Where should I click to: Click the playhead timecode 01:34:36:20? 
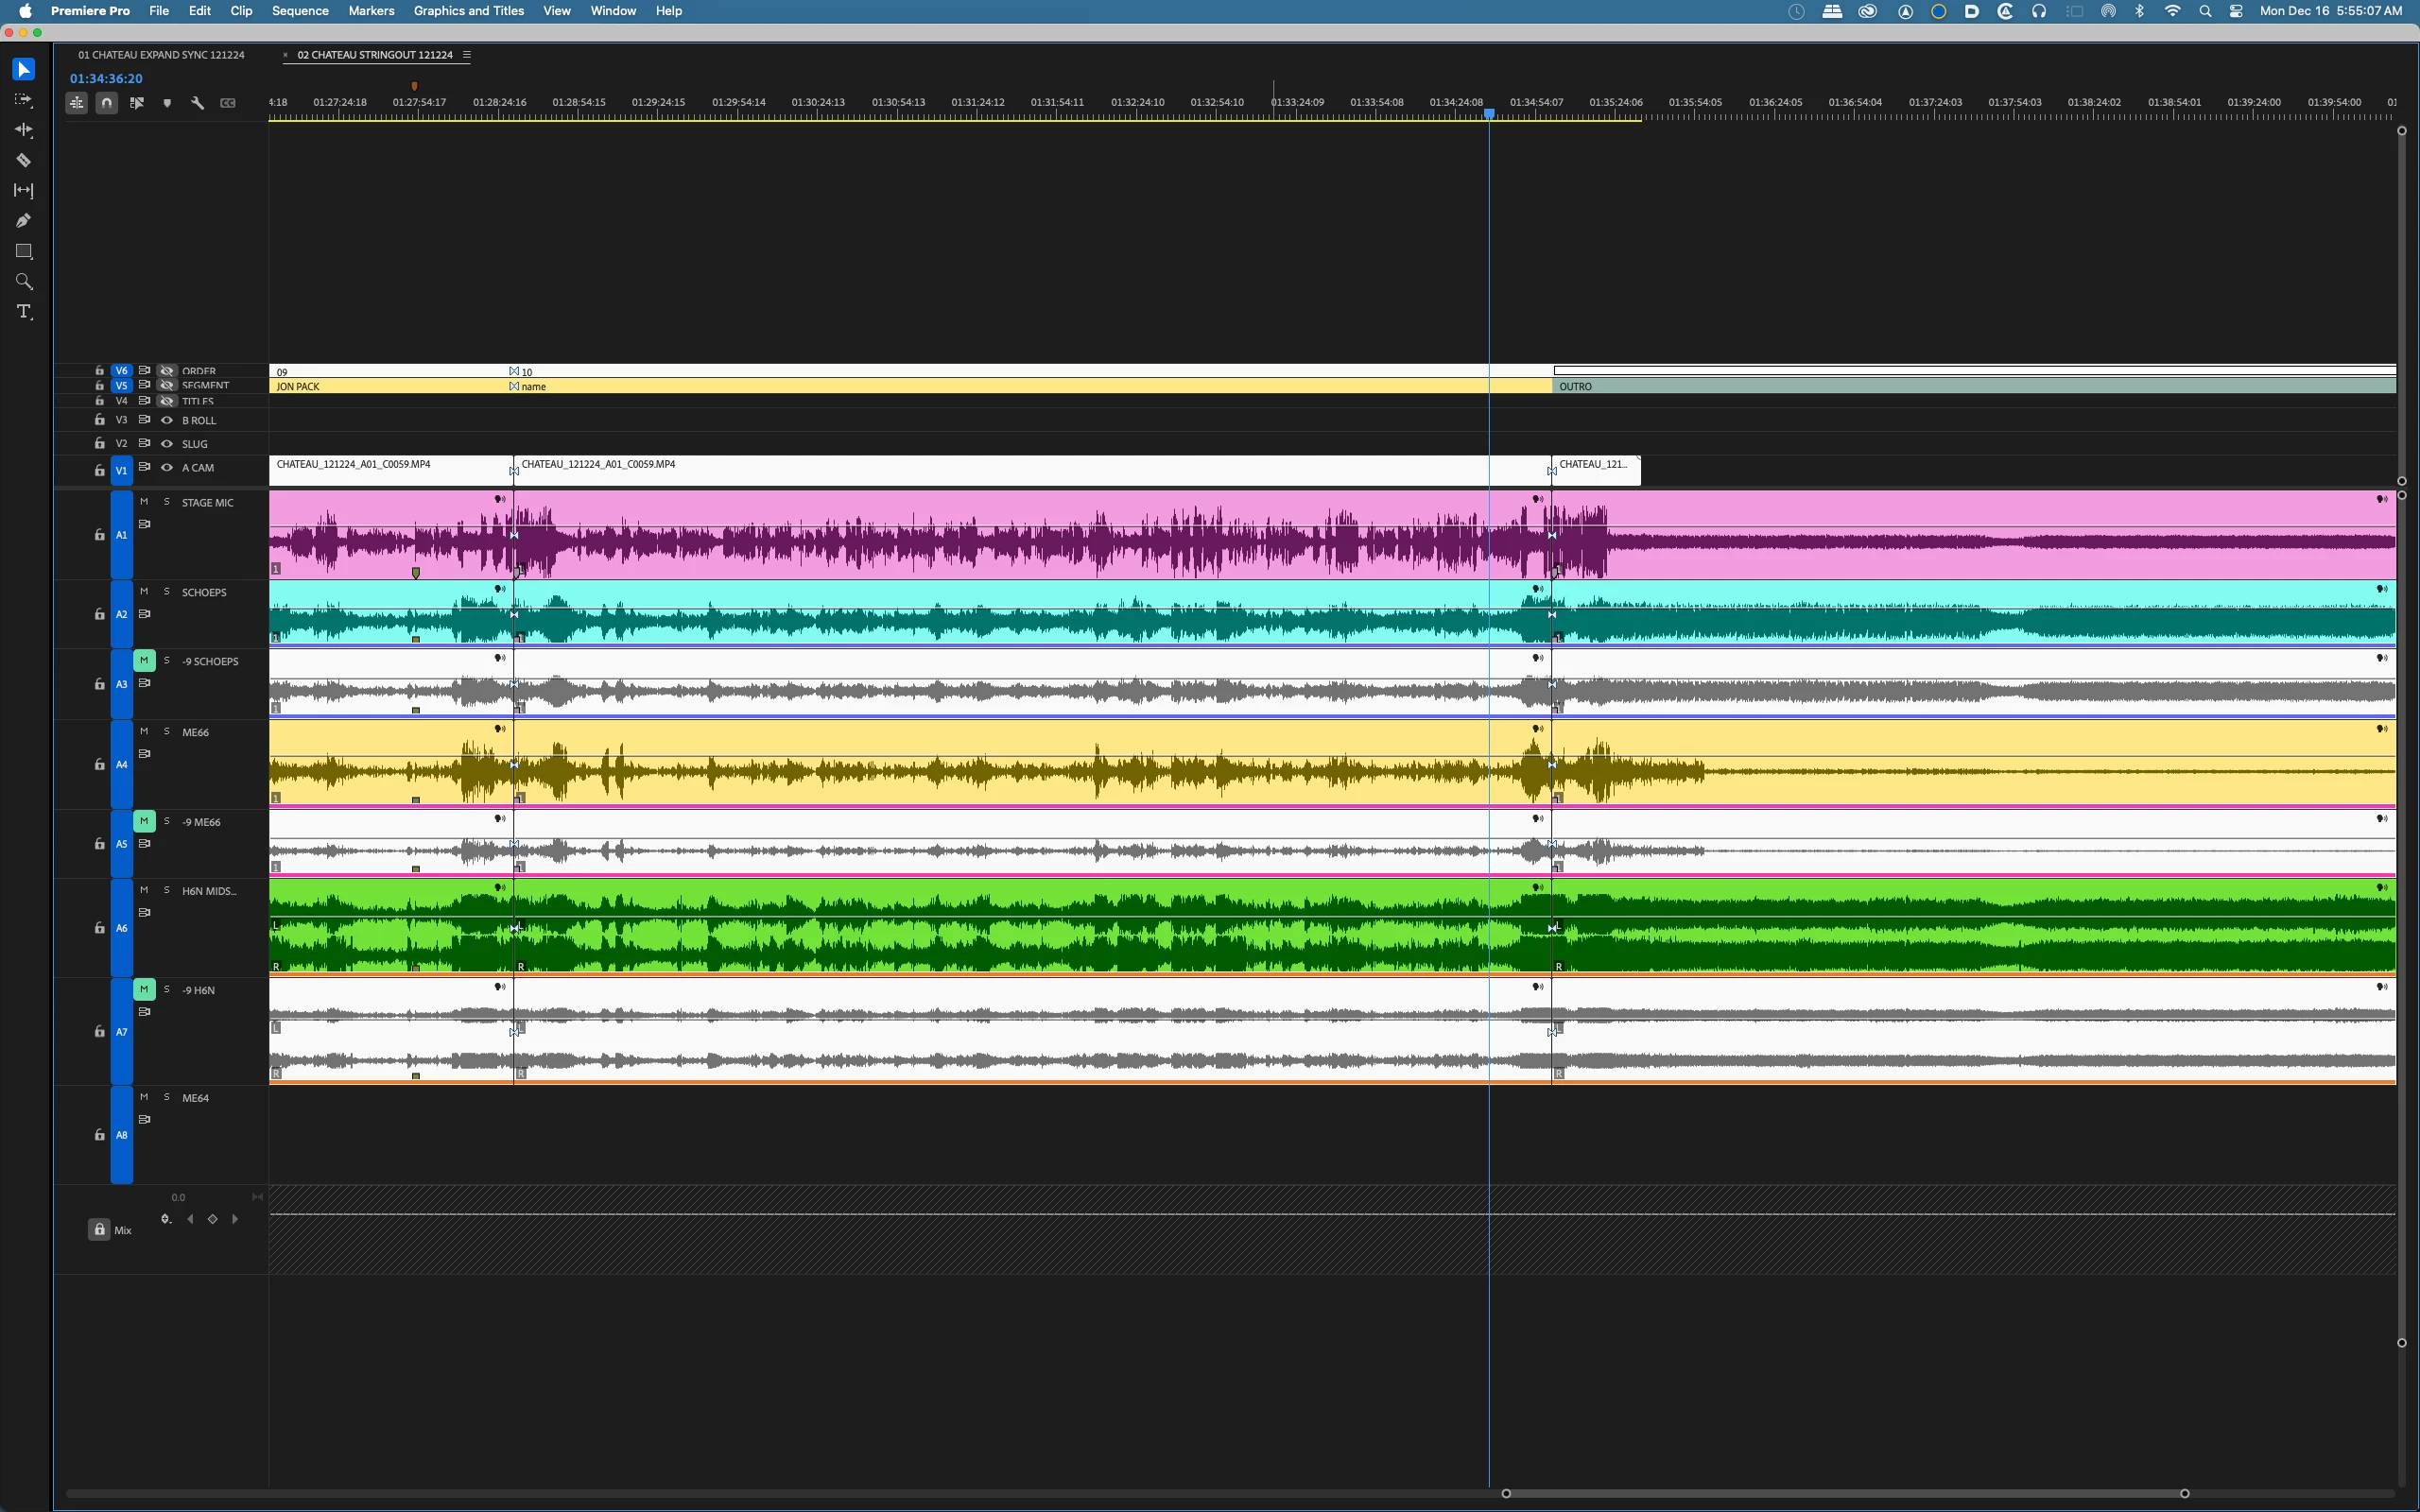[x=106, y=79]
